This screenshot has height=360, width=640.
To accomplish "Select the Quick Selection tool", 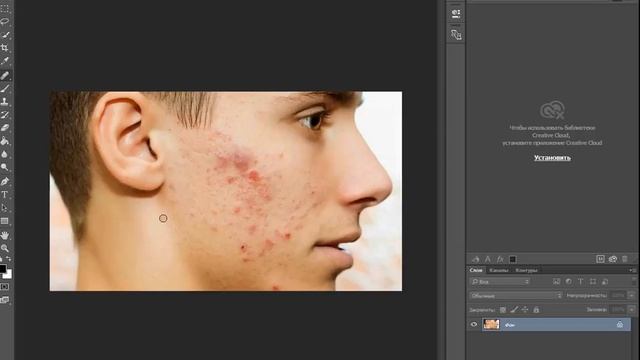I will pos(4,35).
